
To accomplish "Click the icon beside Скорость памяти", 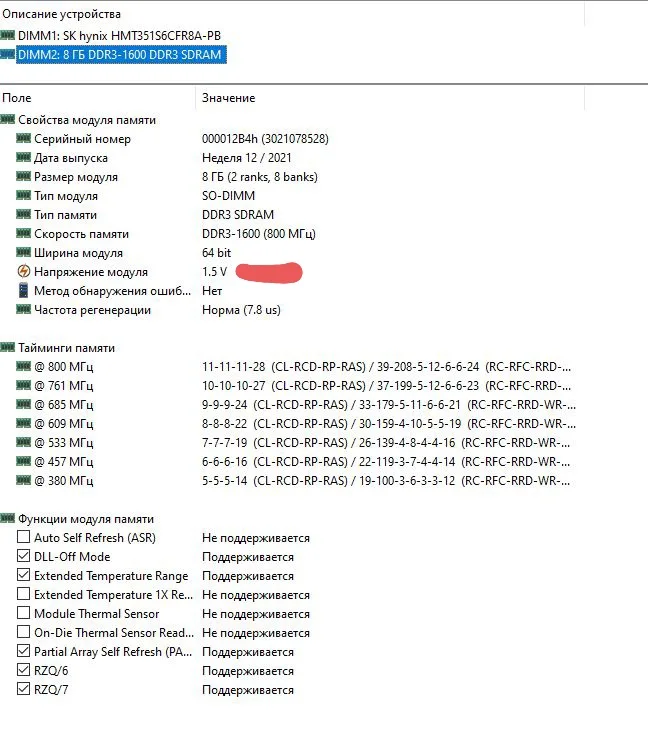I will point(23,233).
